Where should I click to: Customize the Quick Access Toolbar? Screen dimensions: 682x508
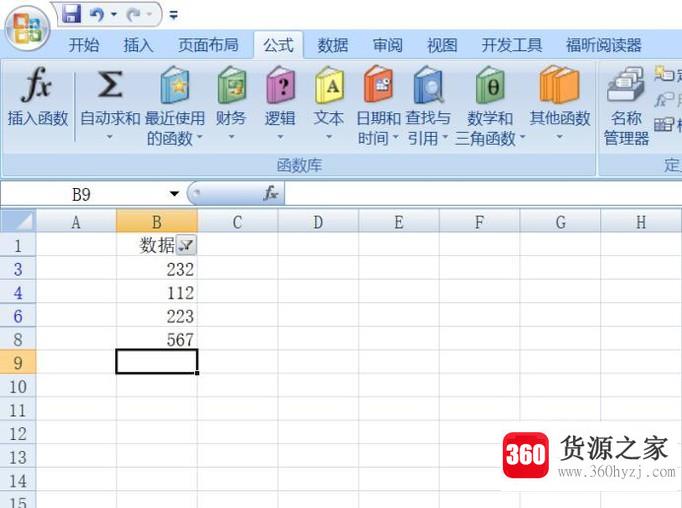point(174,16)
